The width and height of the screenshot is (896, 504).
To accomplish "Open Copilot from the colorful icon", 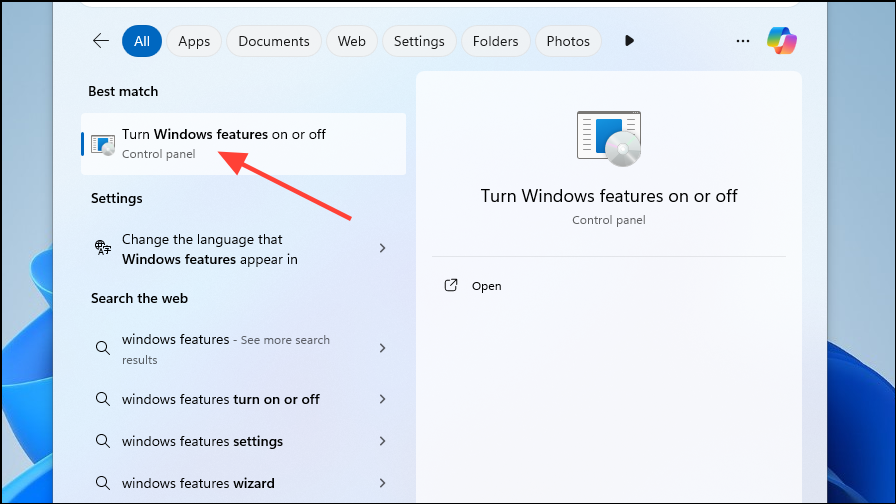I will tap(782, 41).
